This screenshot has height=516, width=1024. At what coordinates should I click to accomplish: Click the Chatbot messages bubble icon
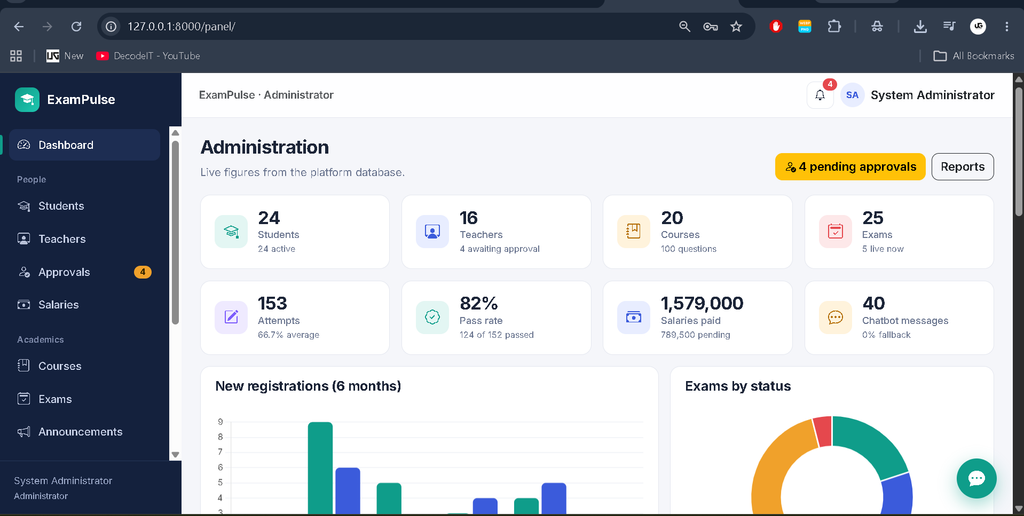[835, 317]
